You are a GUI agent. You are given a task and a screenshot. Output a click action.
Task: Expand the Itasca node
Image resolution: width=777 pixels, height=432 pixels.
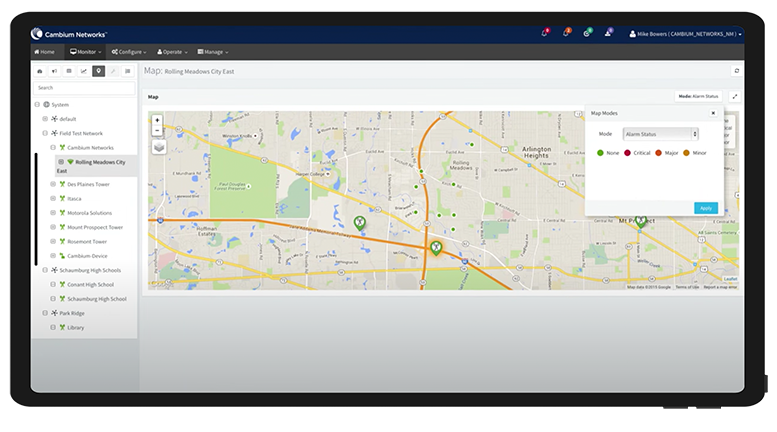53,198
